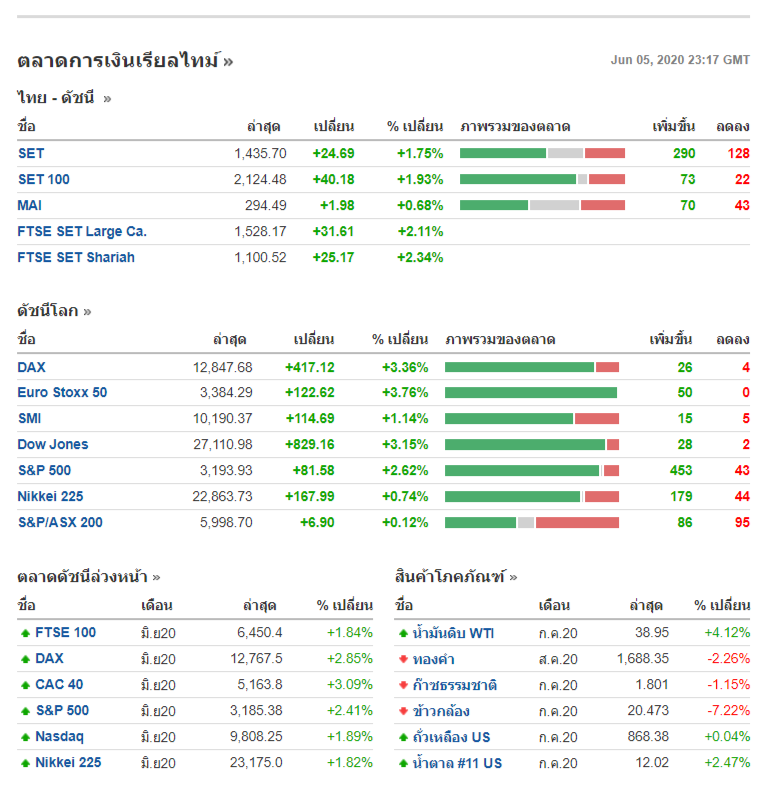The image size is (764, 787).
Task: Expand the ดัชนีโลก section
Action: click(x=54, y=311)
